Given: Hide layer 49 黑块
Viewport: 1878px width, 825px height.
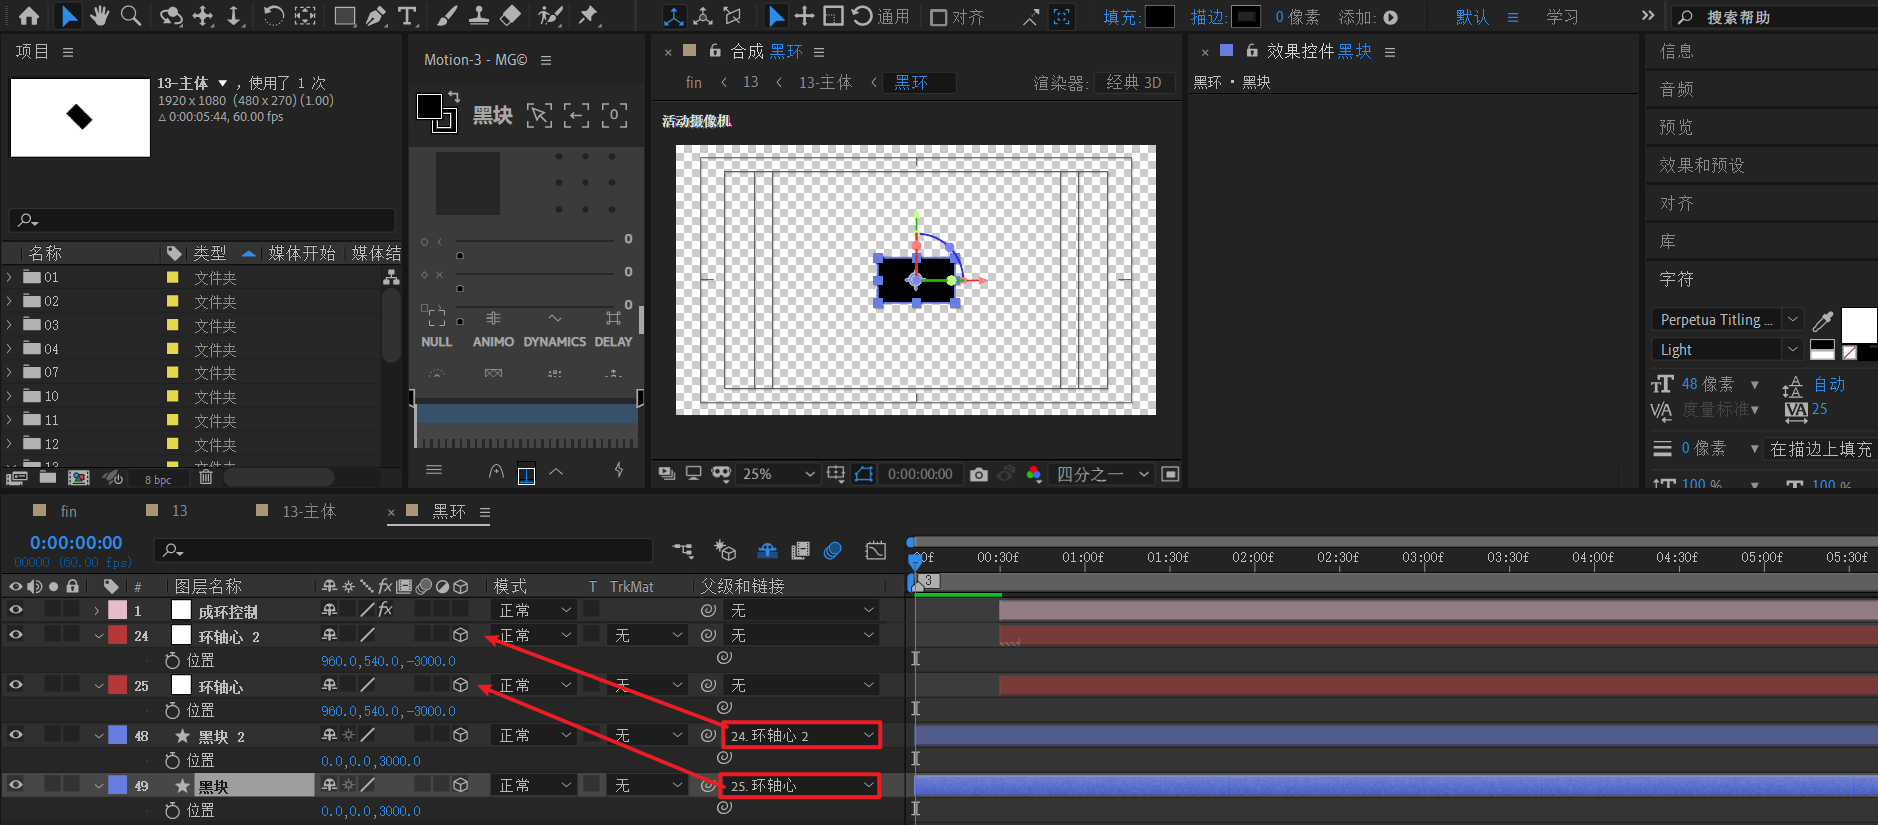Looking at the screenshot, I should (16, 785).
